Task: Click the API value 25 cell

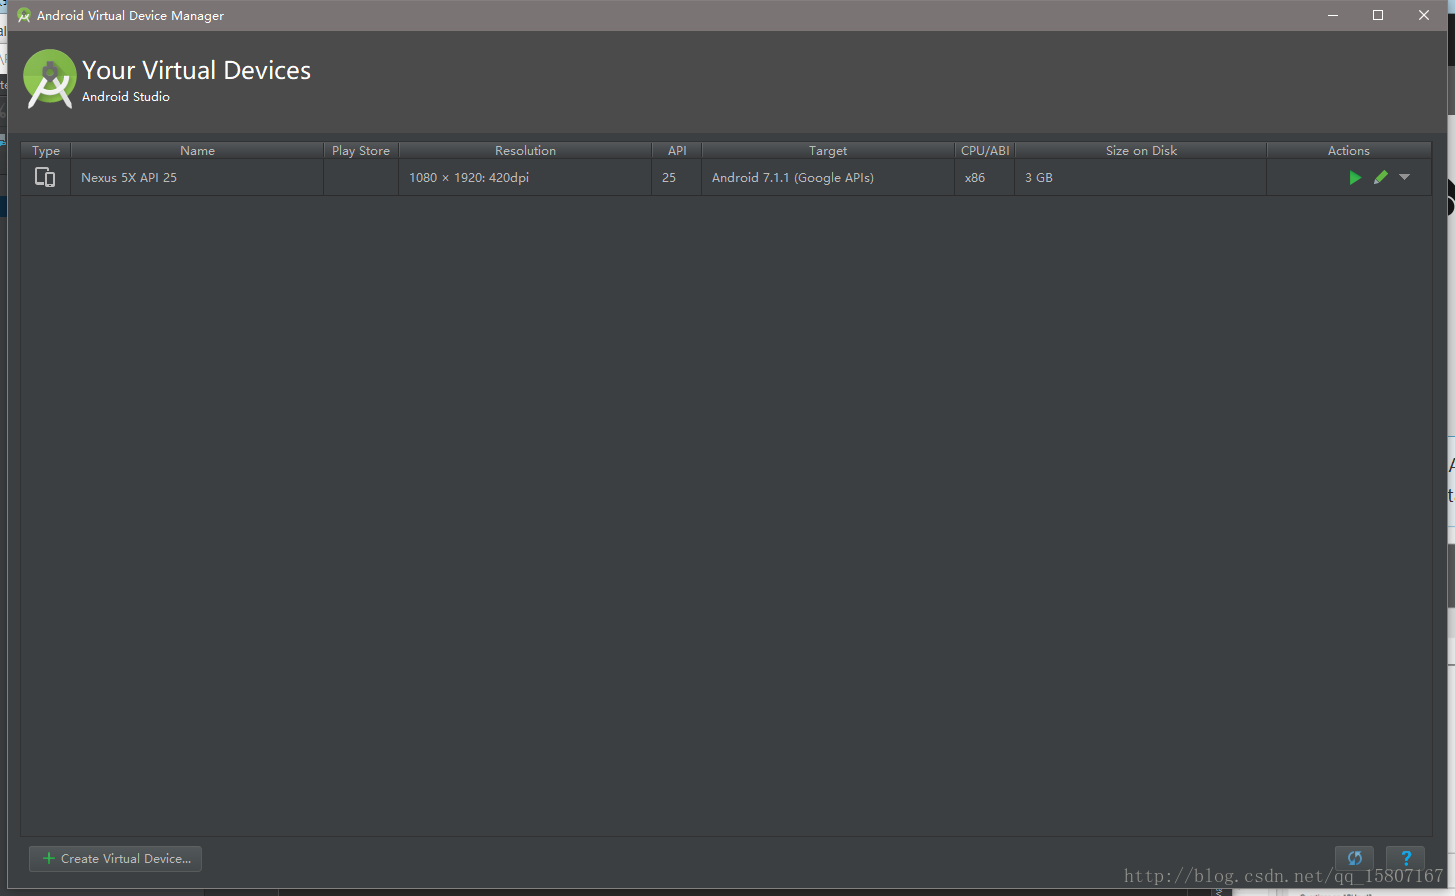Action: click(677, 177)
